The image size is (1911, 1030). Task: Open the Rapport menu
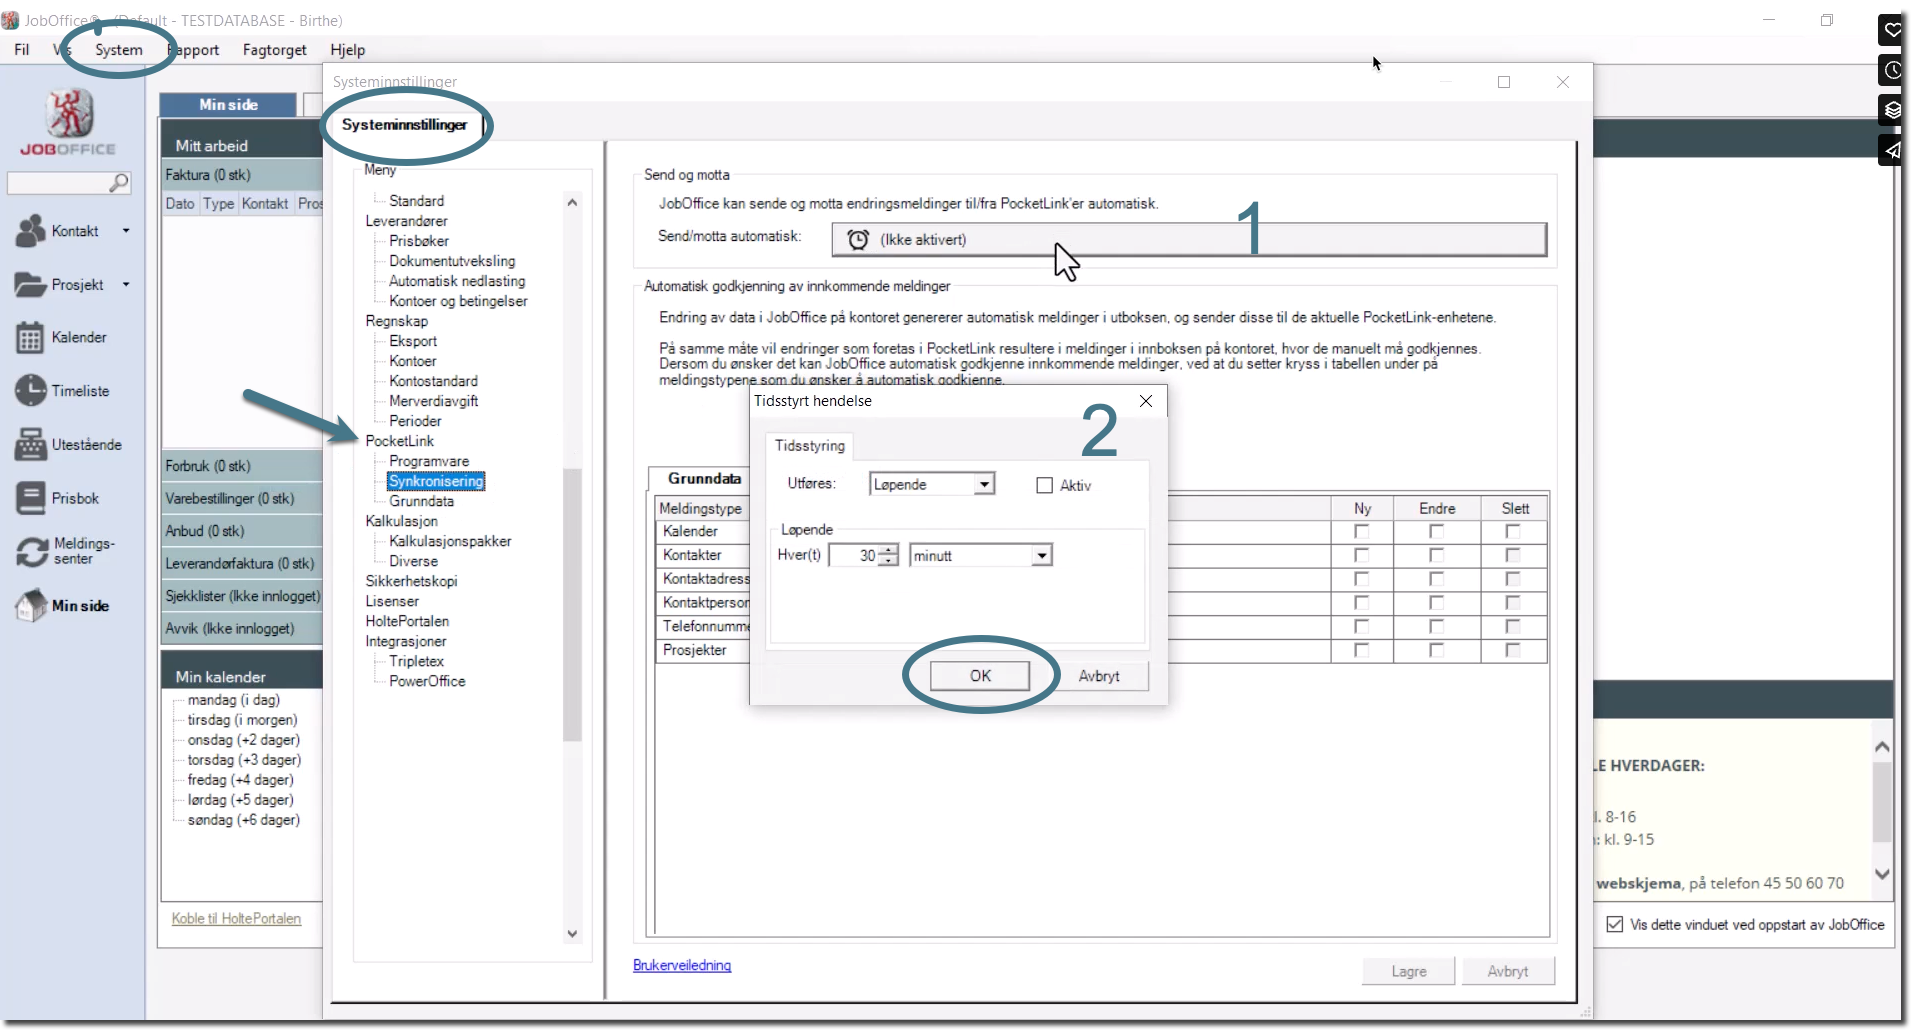pos(195,50)
